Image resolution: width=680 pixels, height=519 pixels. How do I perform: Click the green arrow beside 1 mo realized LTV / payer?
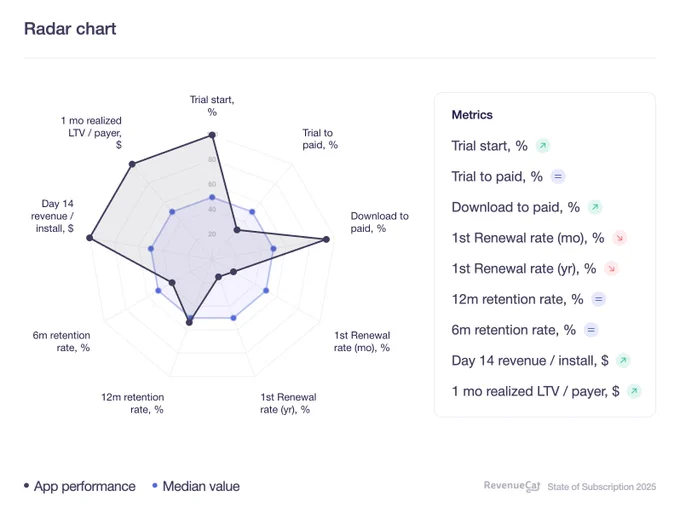coord(634,391)
